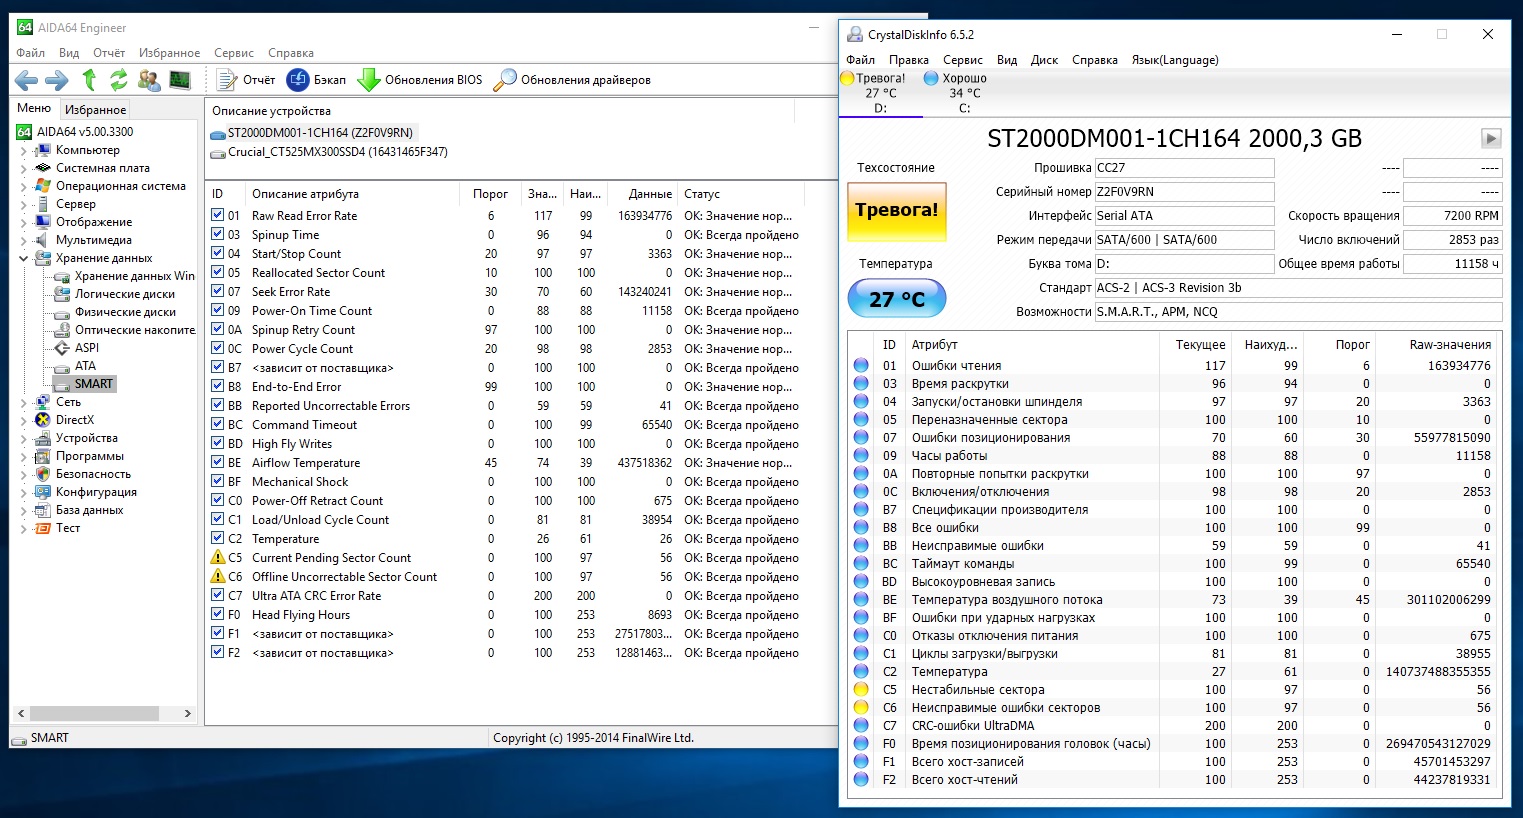Switch to the Избранное tab in AIDA64

(95, 110)
